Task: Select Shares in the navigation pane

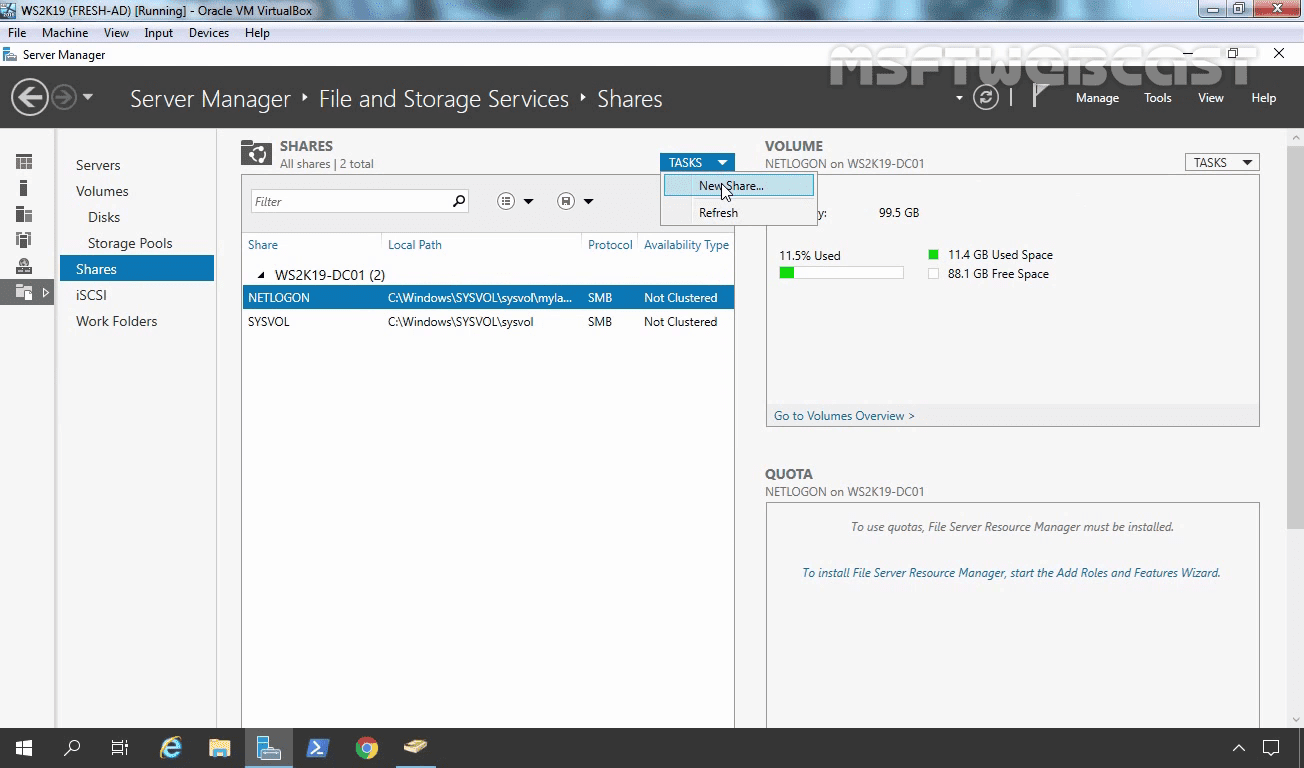Action: coord(137,269)
